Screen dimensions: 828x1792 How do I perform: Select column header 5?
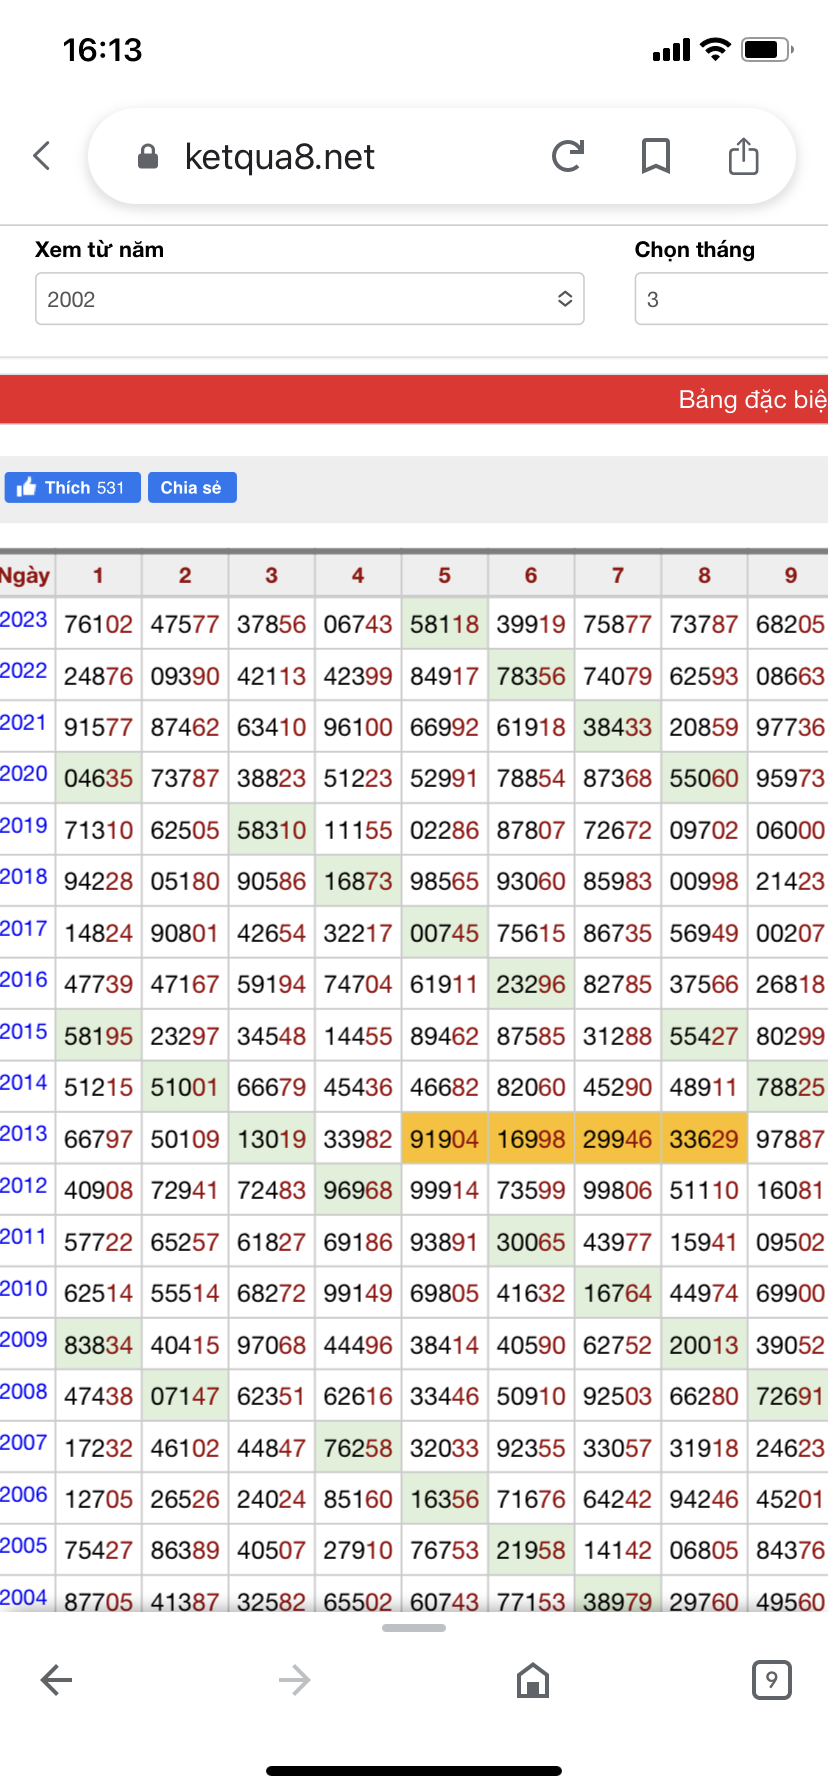[445, 575]
